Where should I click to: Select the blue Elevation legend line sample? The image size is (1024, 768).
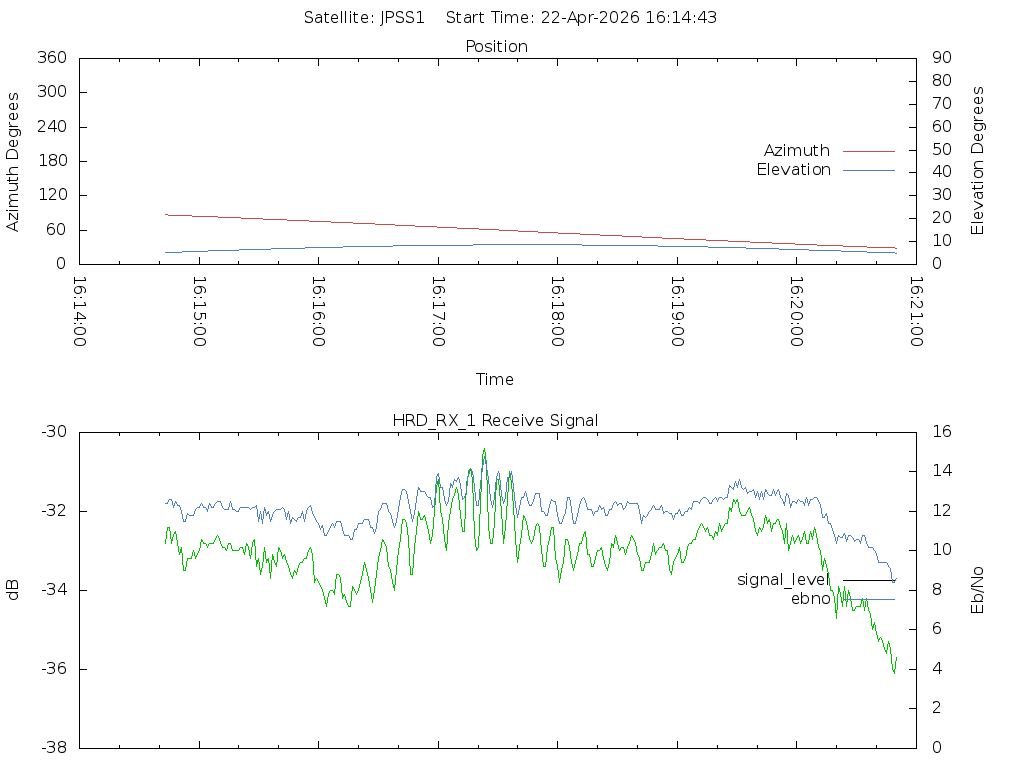click(x=868, y=170)
